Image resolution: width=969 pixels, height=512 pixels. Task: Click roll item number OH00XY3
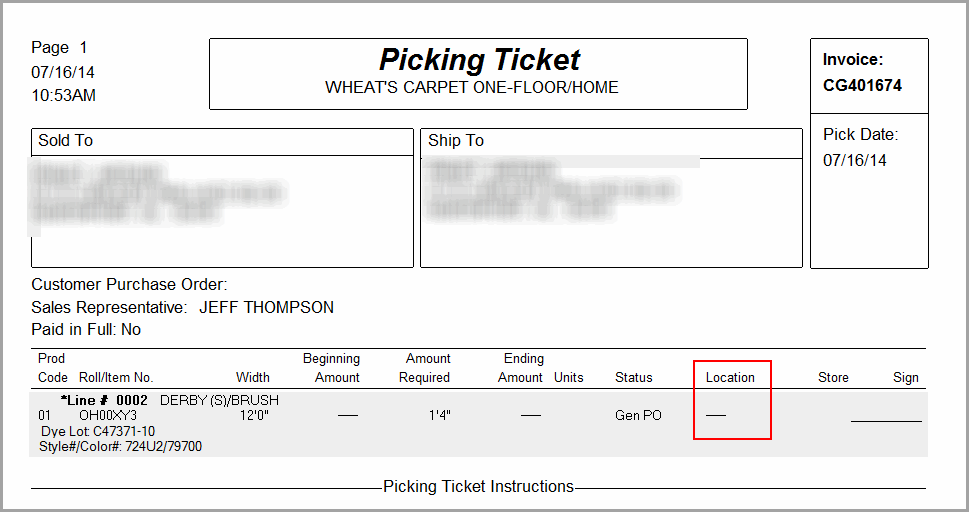(108, 416)
